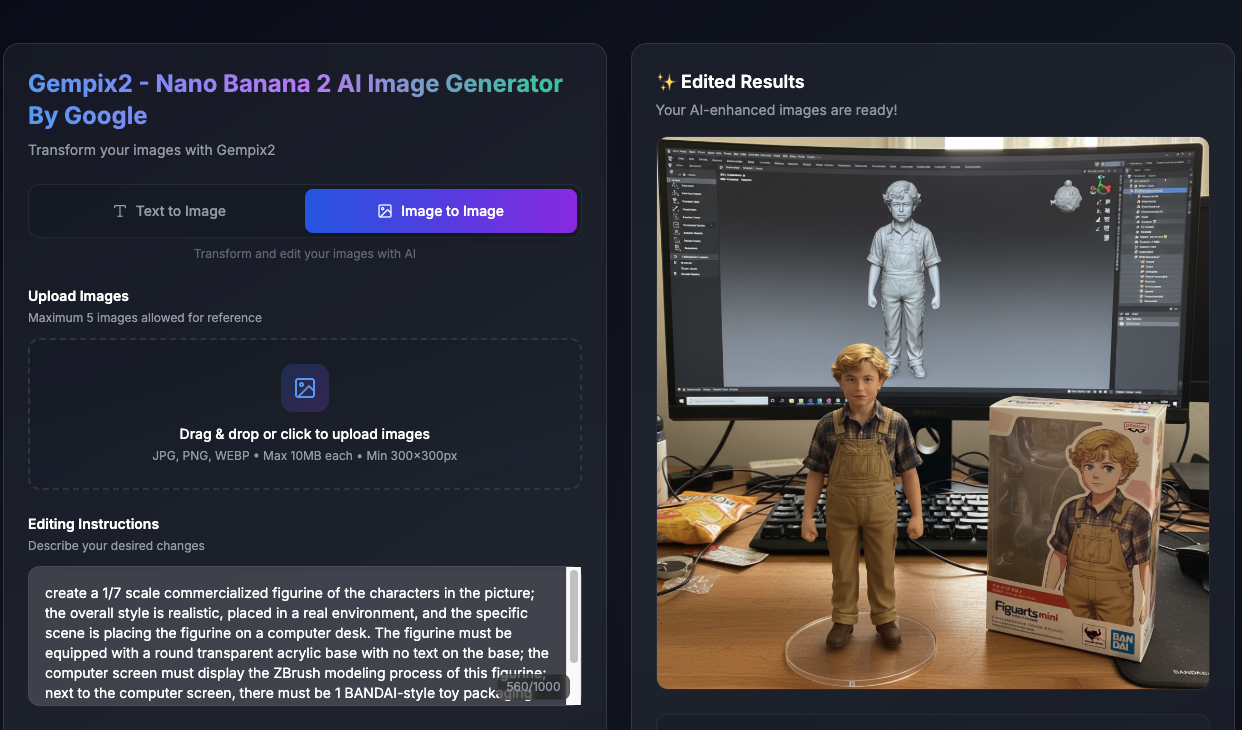The height and width of the screenshot is (730, 1242).
Task: Place cursor in the Editing Instructions text box
Action: (300, 635)
